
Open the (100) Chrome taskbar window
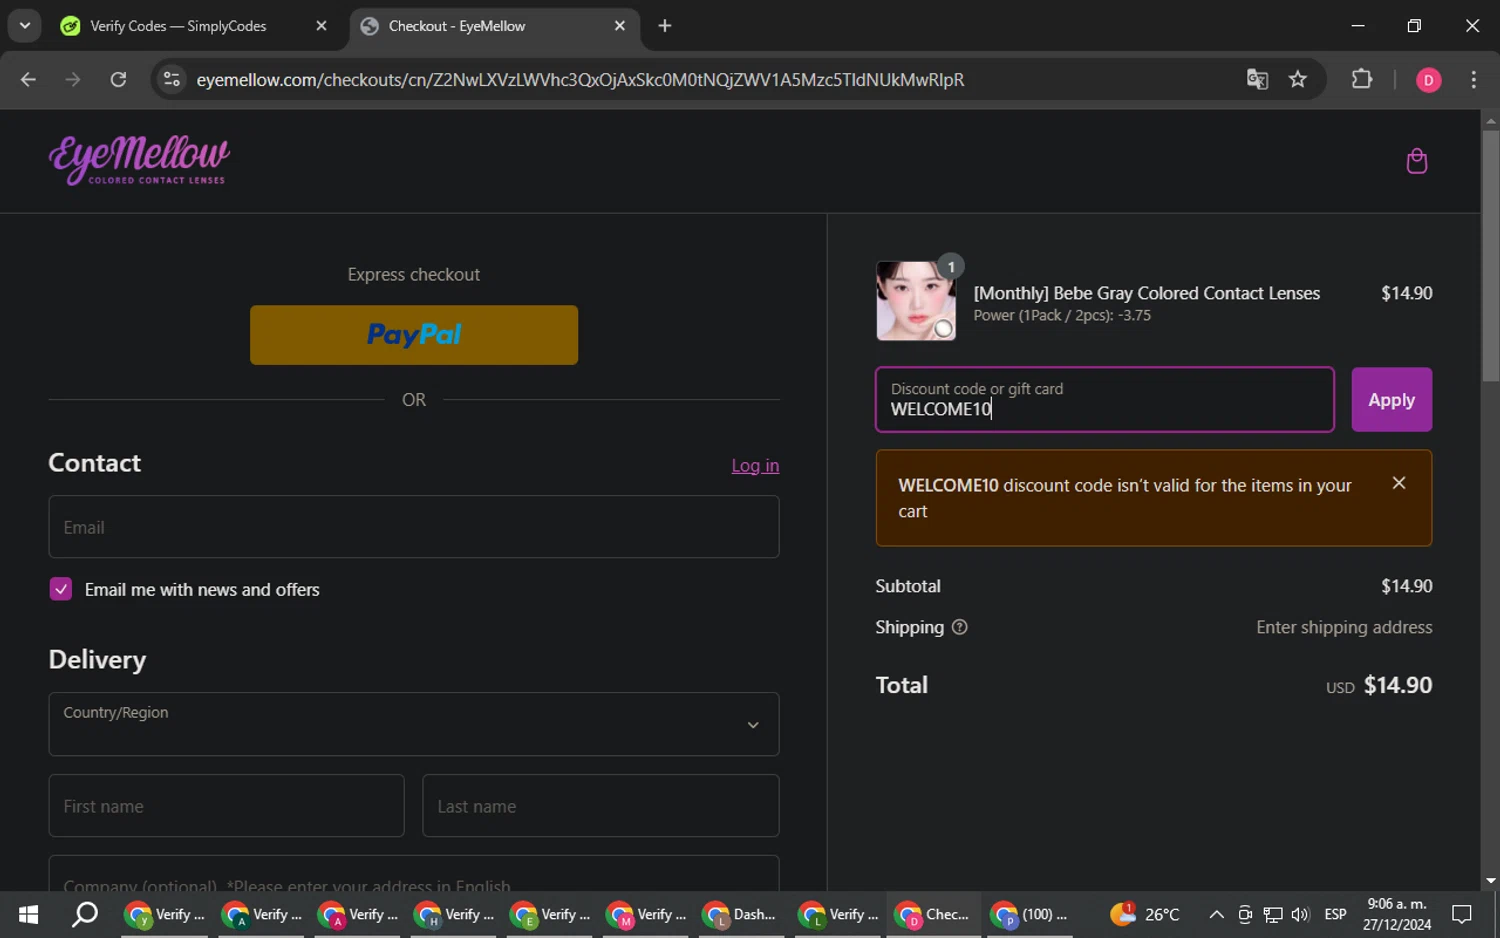coord(1029,914)
